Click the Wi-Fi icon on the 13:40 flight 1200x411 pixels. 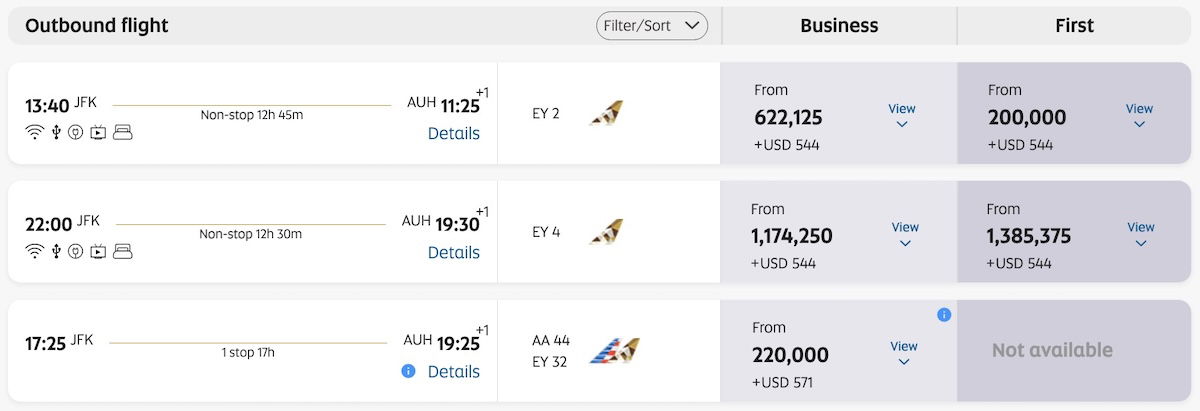35,133
